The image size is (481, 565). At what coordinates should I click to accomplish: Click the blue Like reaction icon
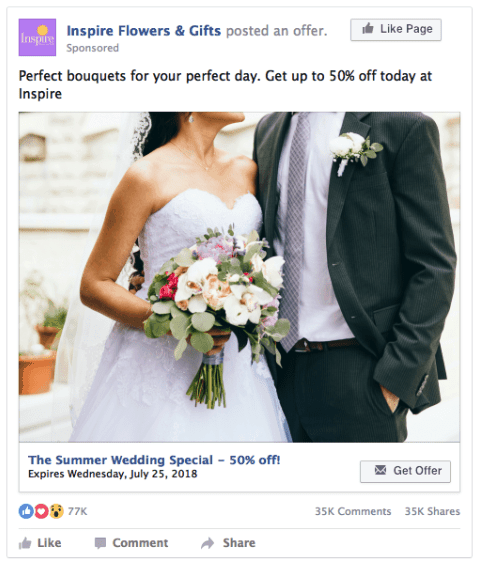tap(26, 511)
